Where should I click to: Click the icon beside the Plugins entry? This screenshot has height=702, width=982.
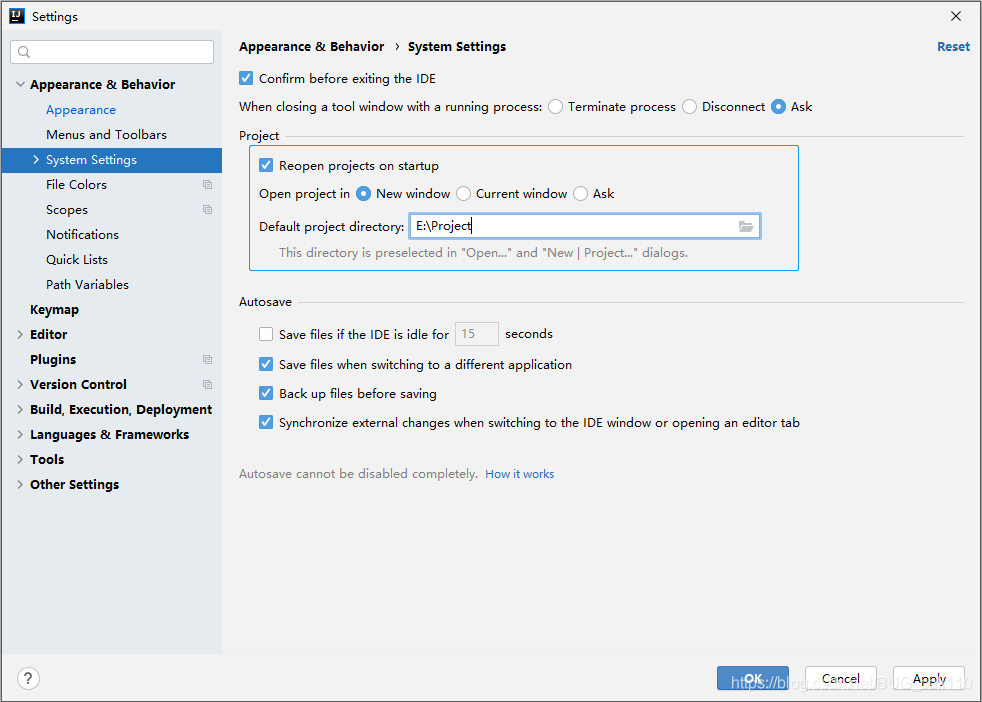207,359
